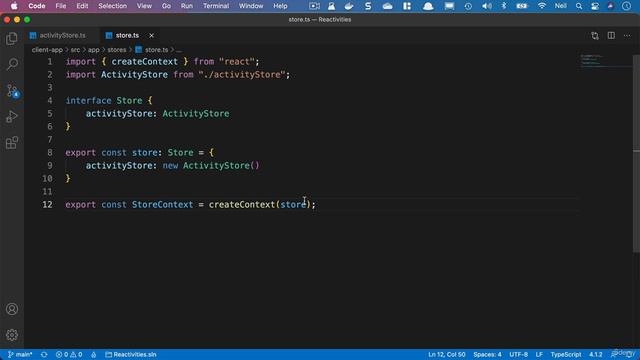Open the Run and Debug view

tap(12, 117)
